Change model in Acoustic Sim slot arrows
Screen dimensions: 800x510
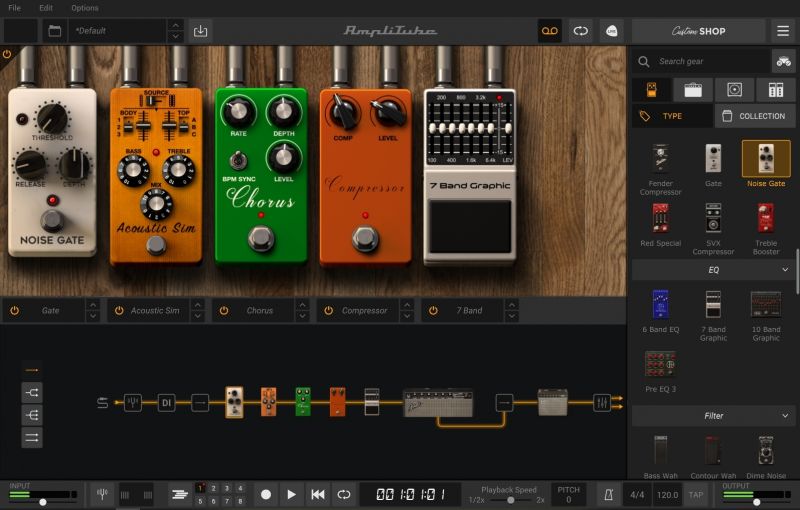pyautogui.click(x=197, y=311)
